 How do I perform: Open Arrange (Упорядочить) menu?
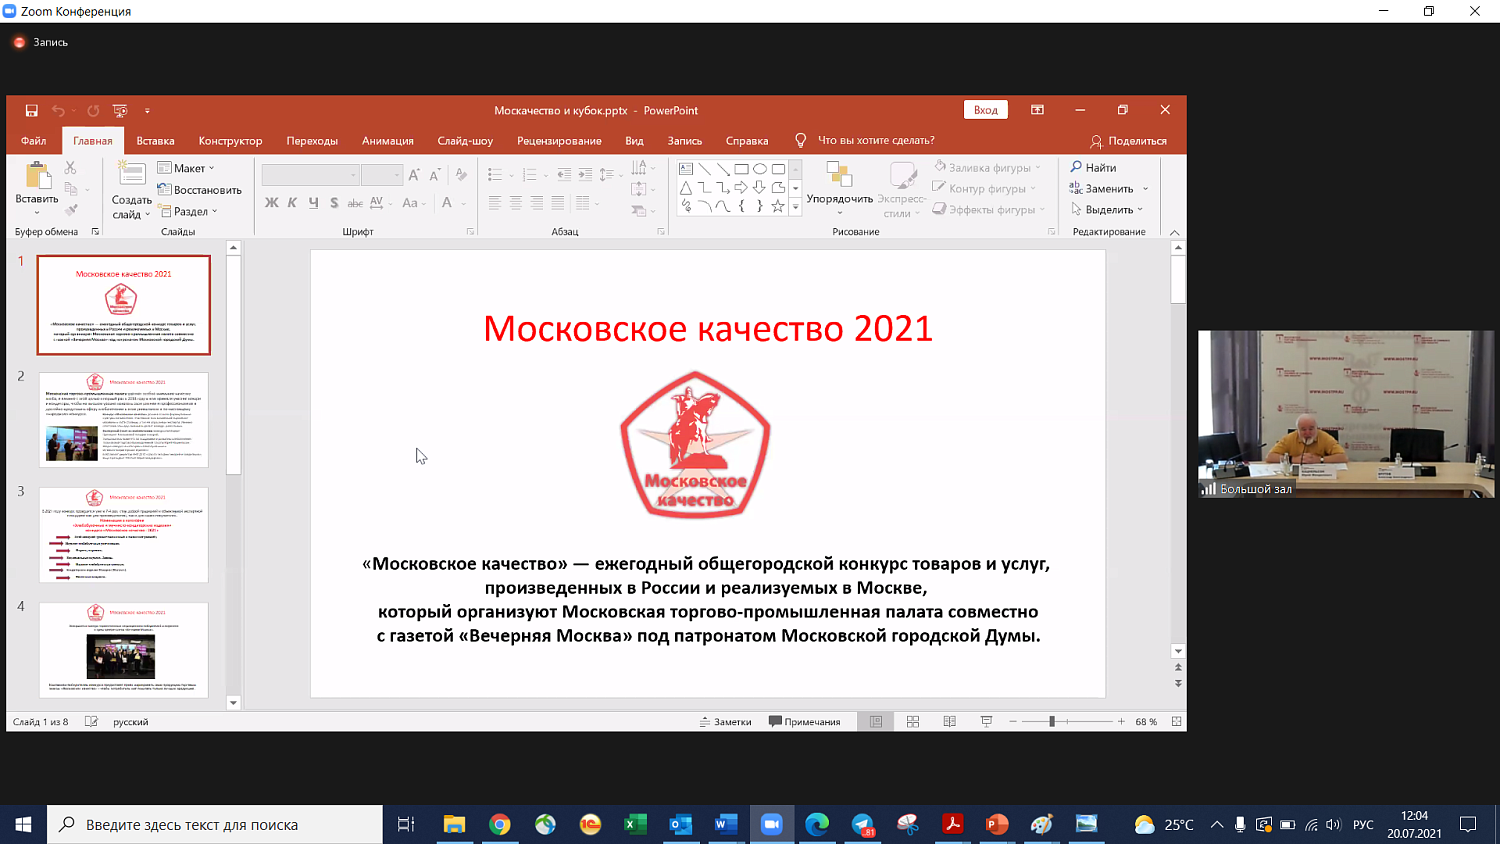click(839, 188)
